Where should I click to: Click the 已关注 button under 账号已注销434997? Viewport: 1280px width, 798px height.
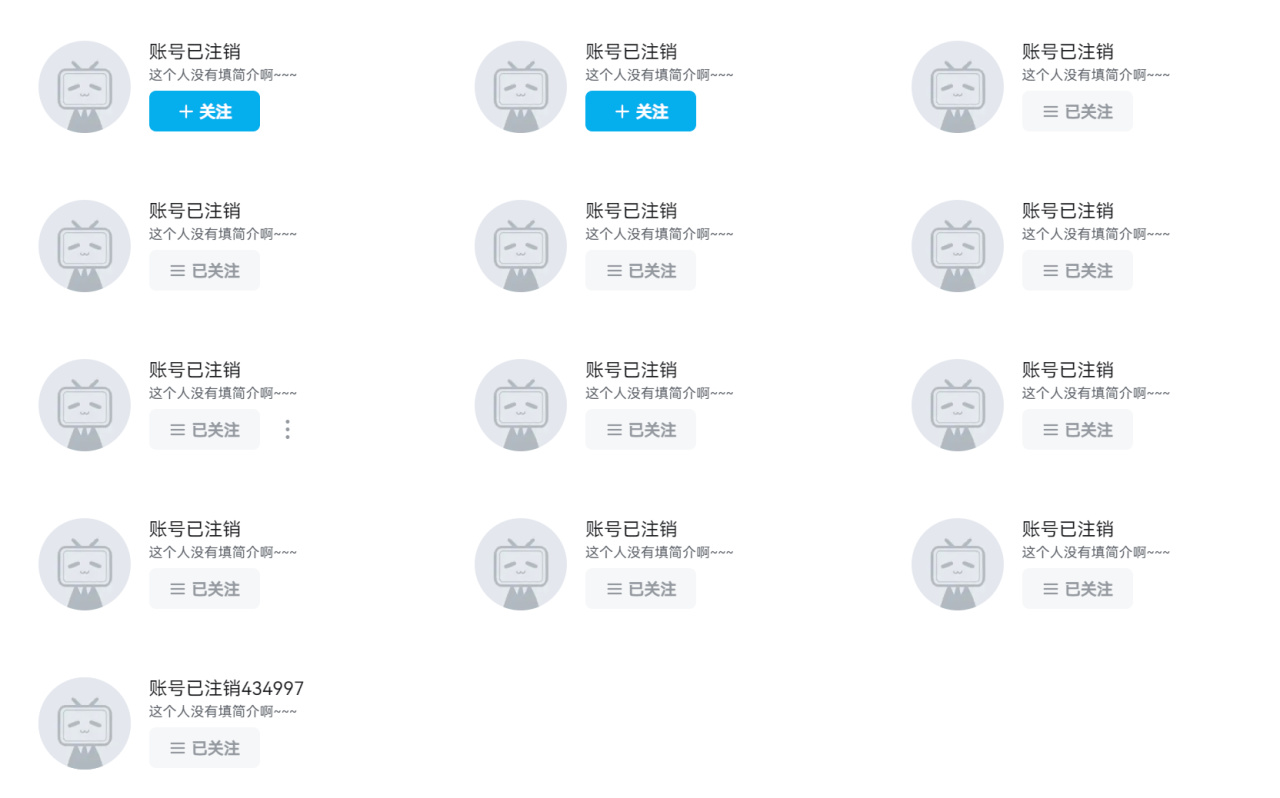(204, 748)
